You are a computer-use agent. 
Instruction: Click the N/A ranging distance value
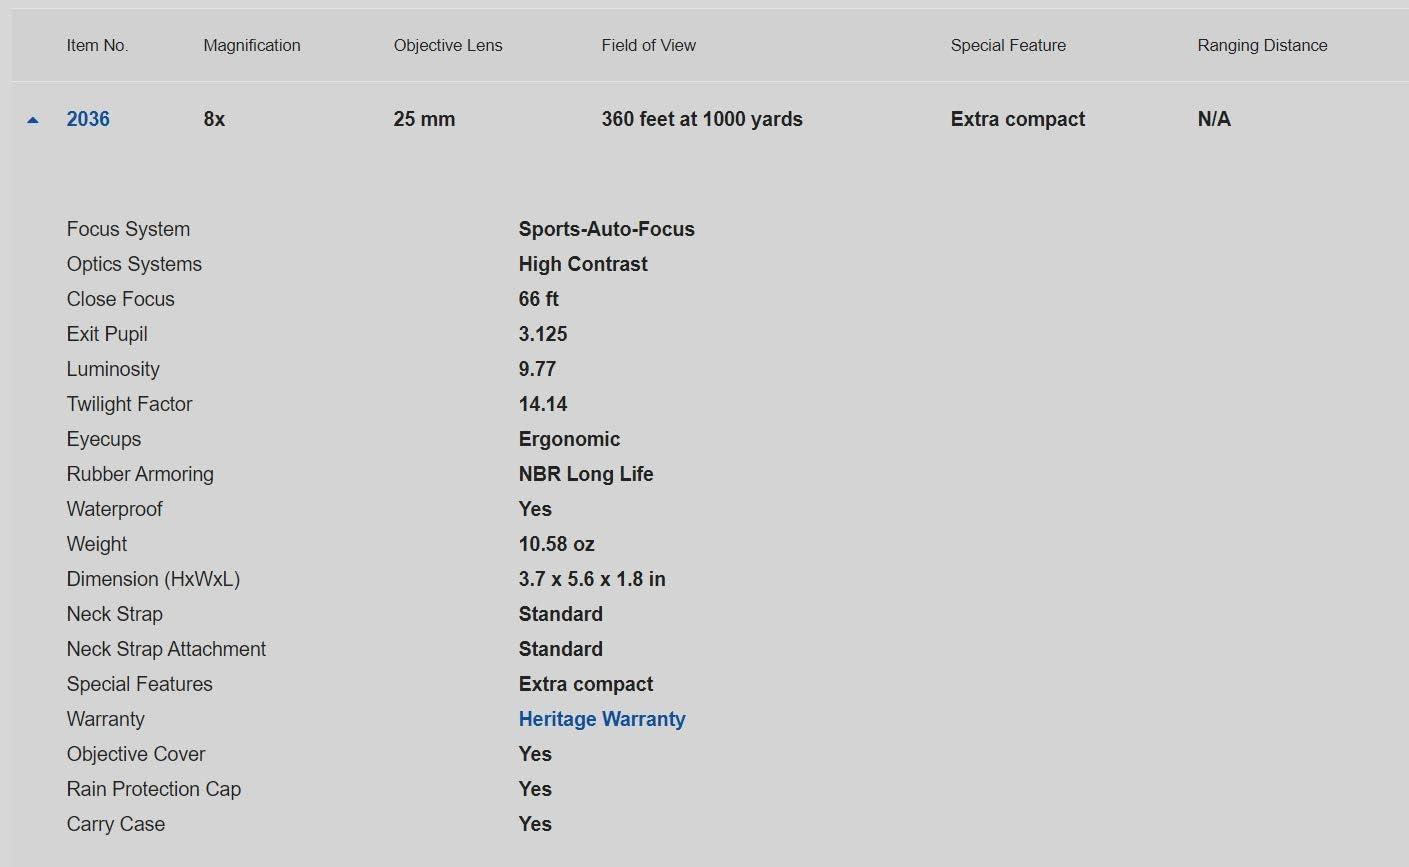pos(1213,119)
